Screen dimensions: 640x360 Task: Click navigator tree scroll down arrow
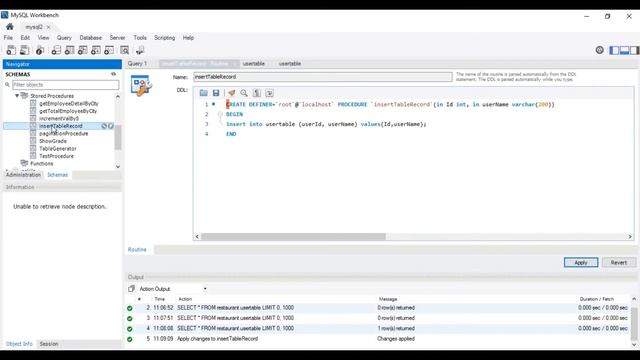[118, 167]
